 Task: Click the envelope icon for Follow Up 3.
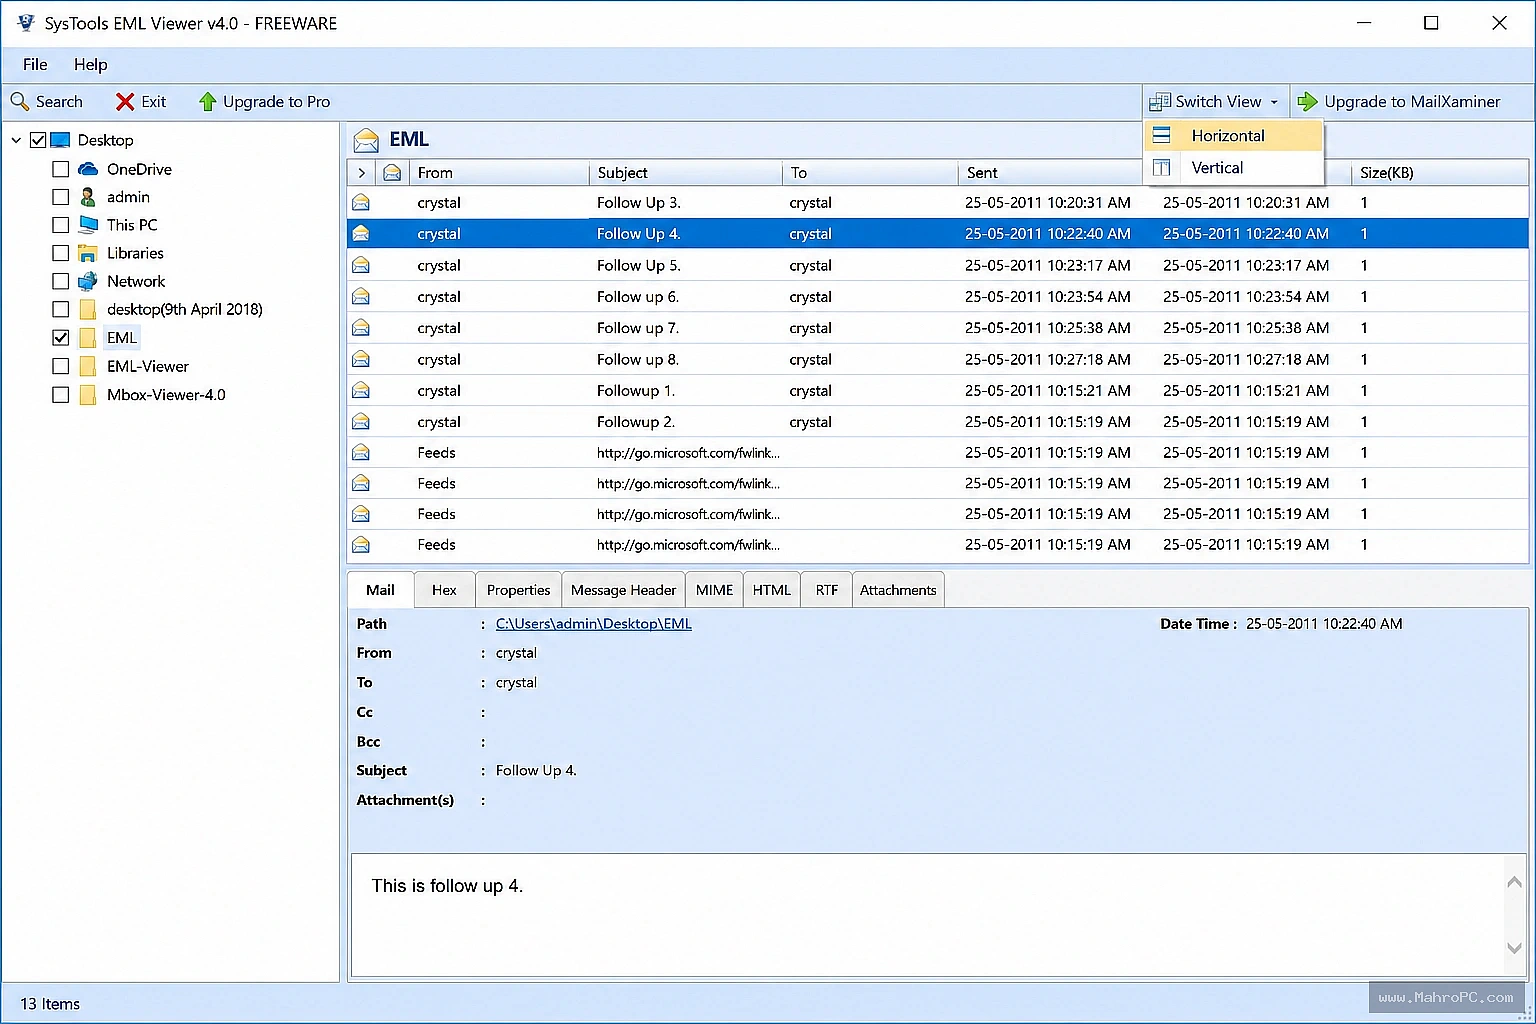[361, 203]
